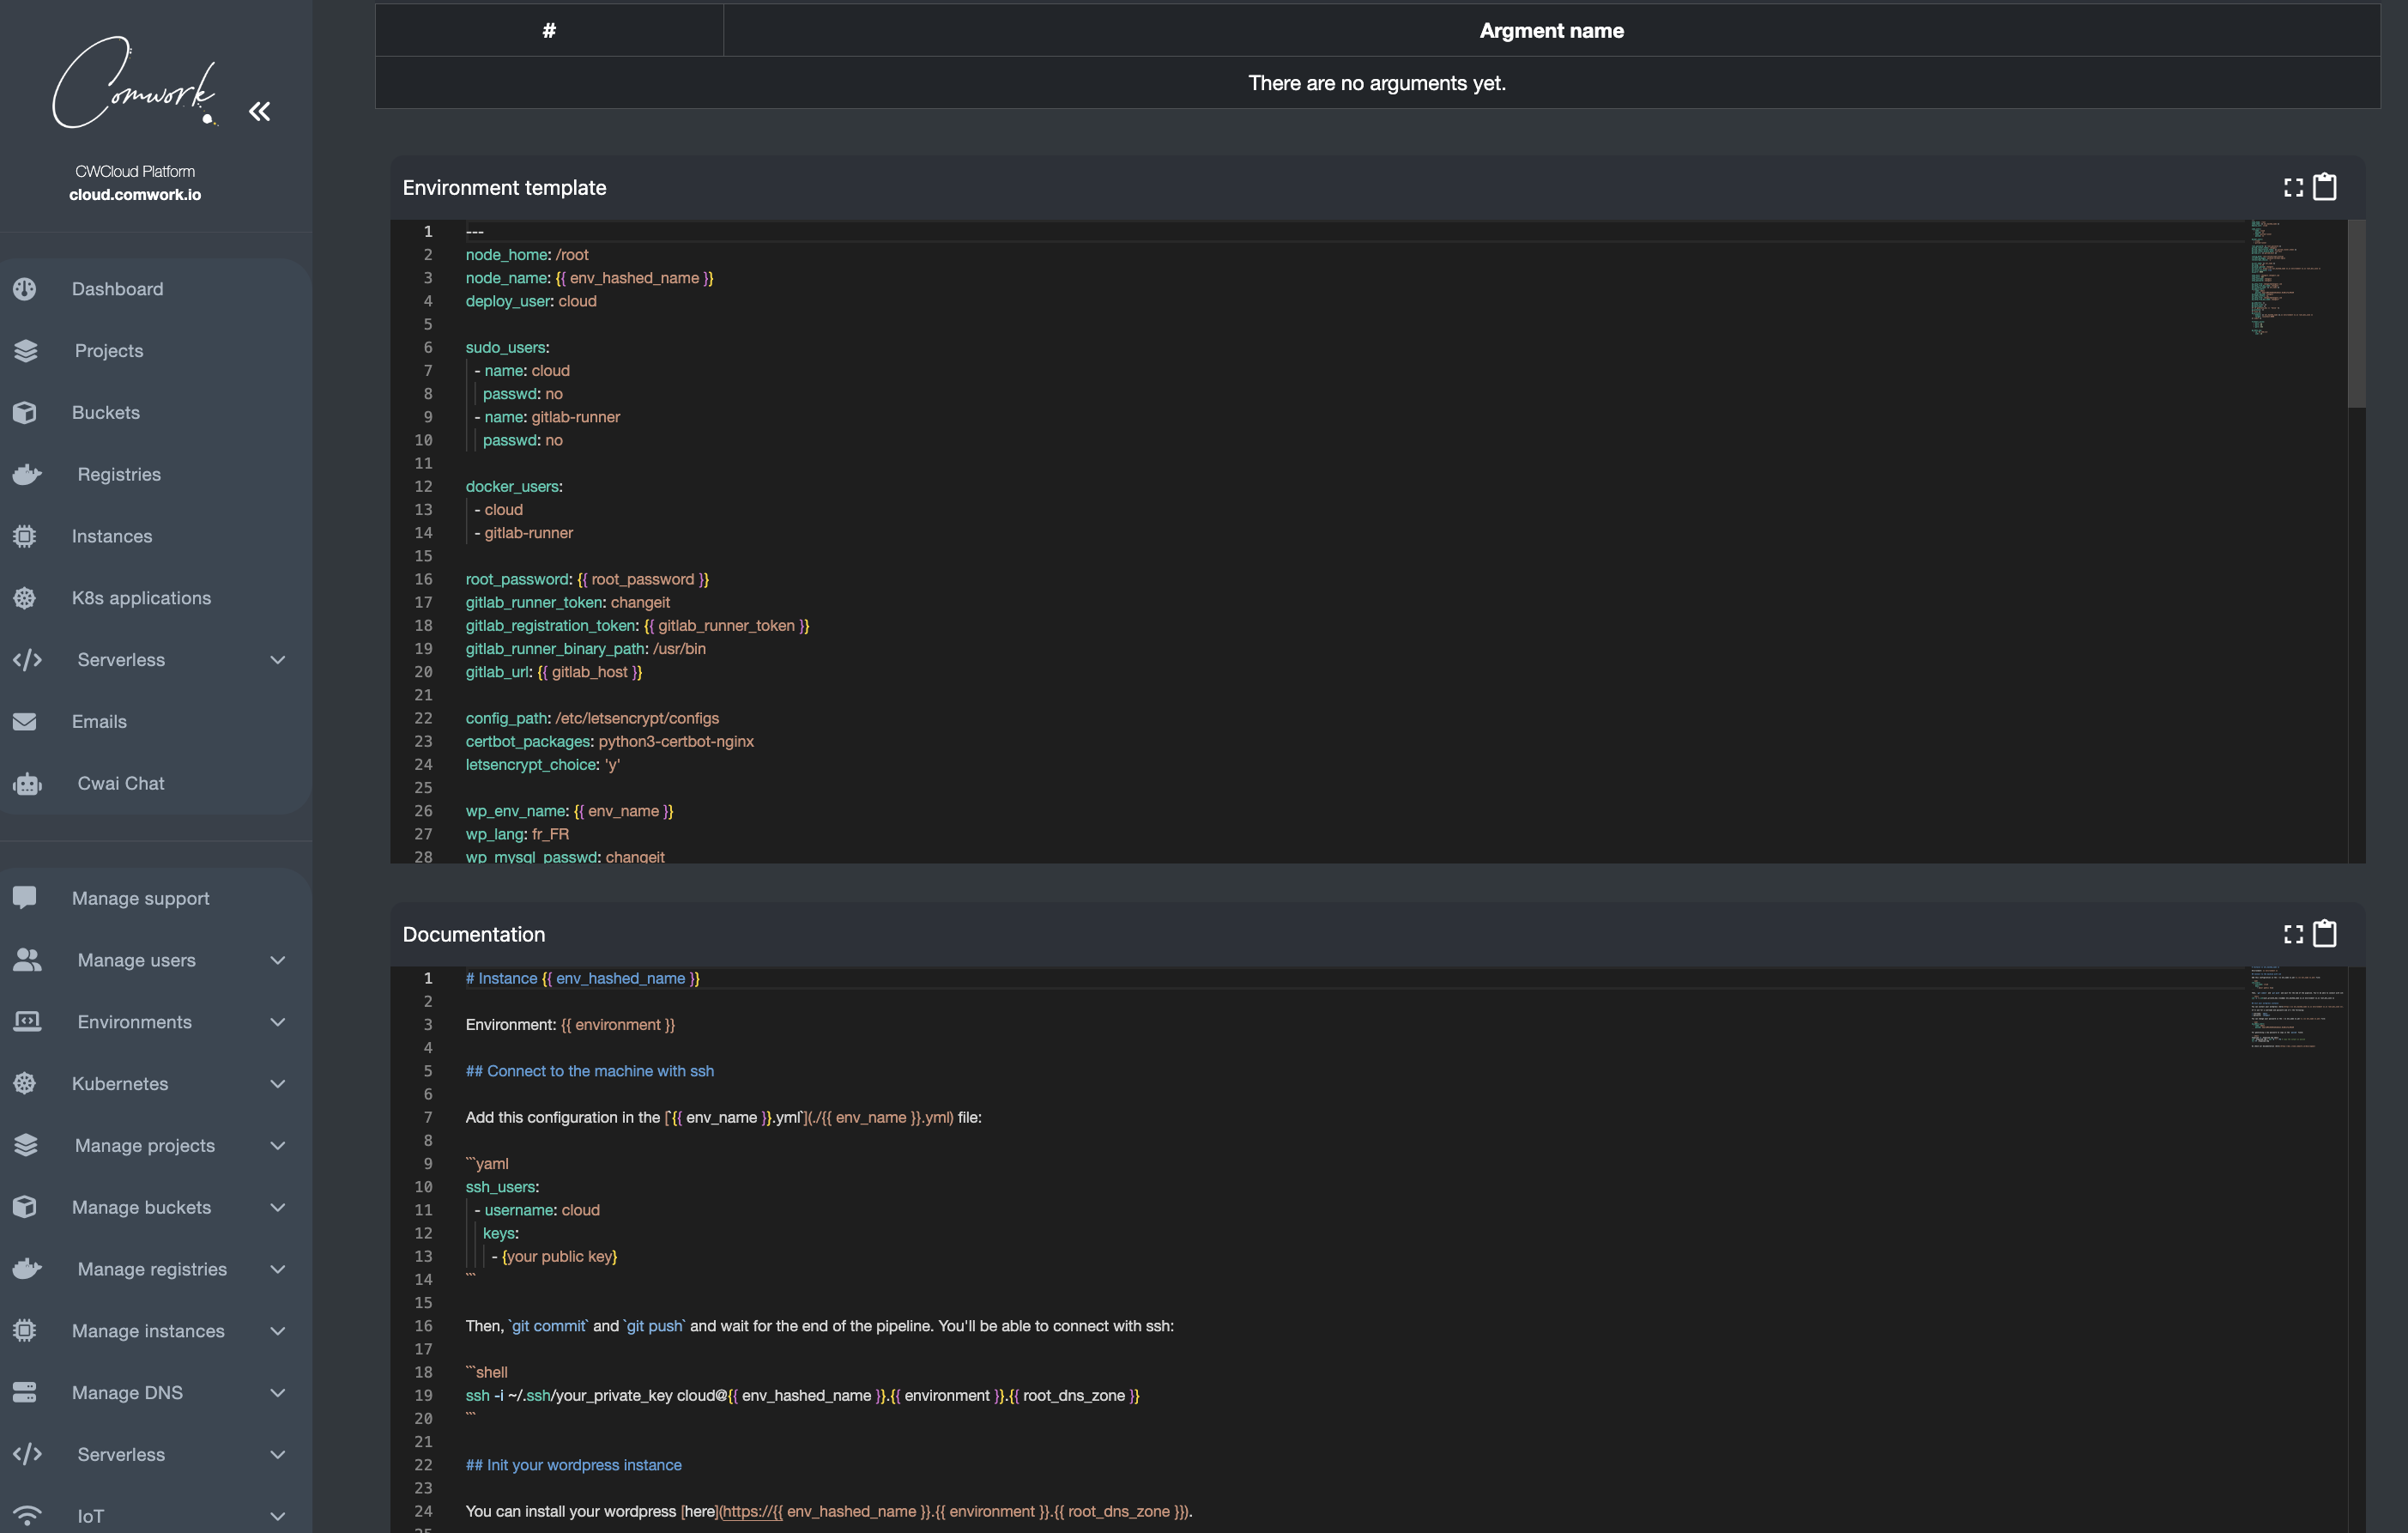Image resolution: width=2408 pixels, height=1533 pixels.
Task: Go to the Emails section
Action: (99, 722)
